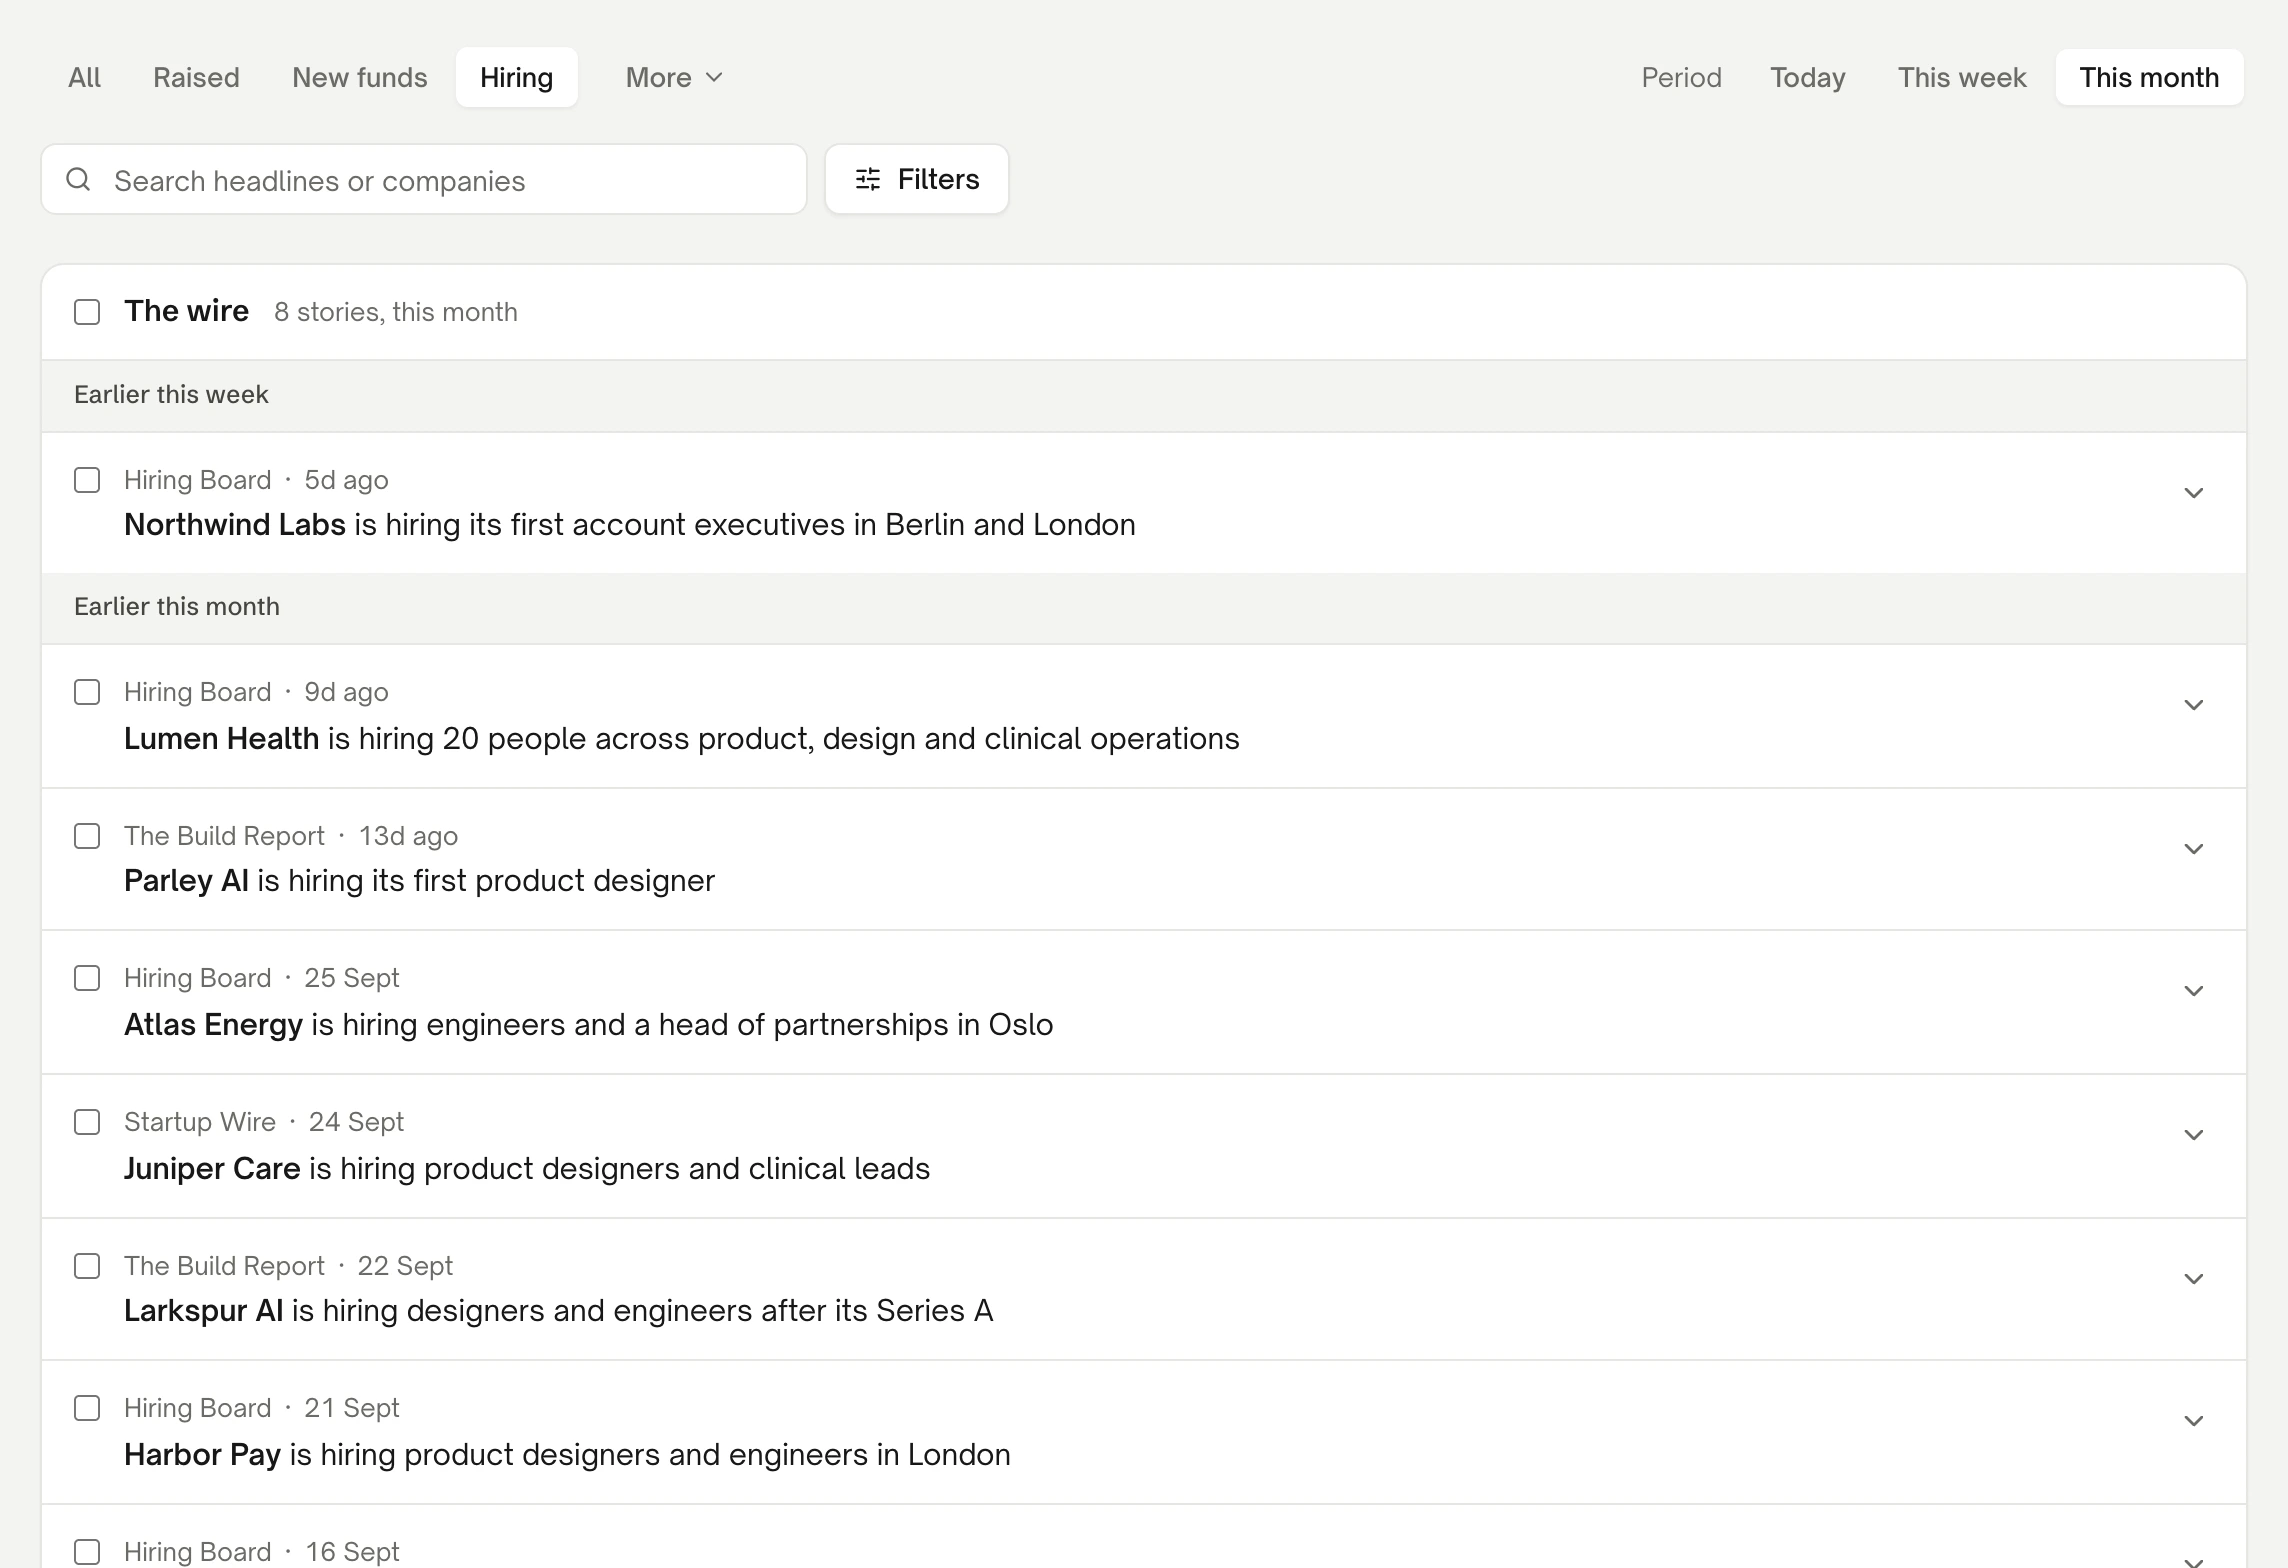Screen dimensions: 2288x1568
Task: Check the Larkspur AI story checkbox
Action: [x=87, y=1266]
